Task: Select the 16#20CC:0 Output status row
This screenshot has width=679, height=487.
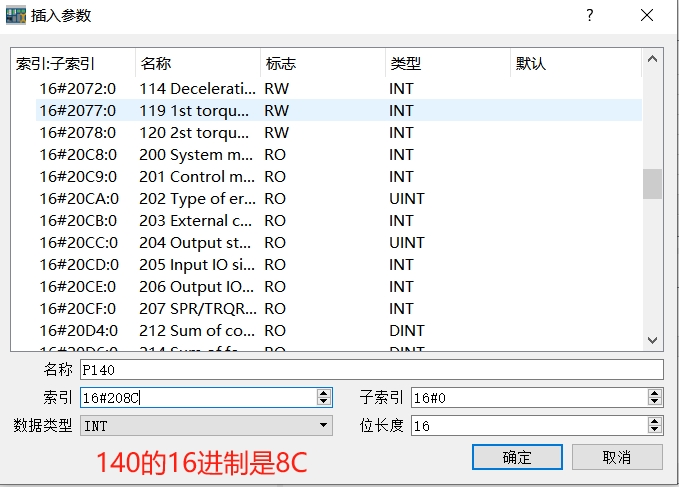Action: tap(200, 242)
